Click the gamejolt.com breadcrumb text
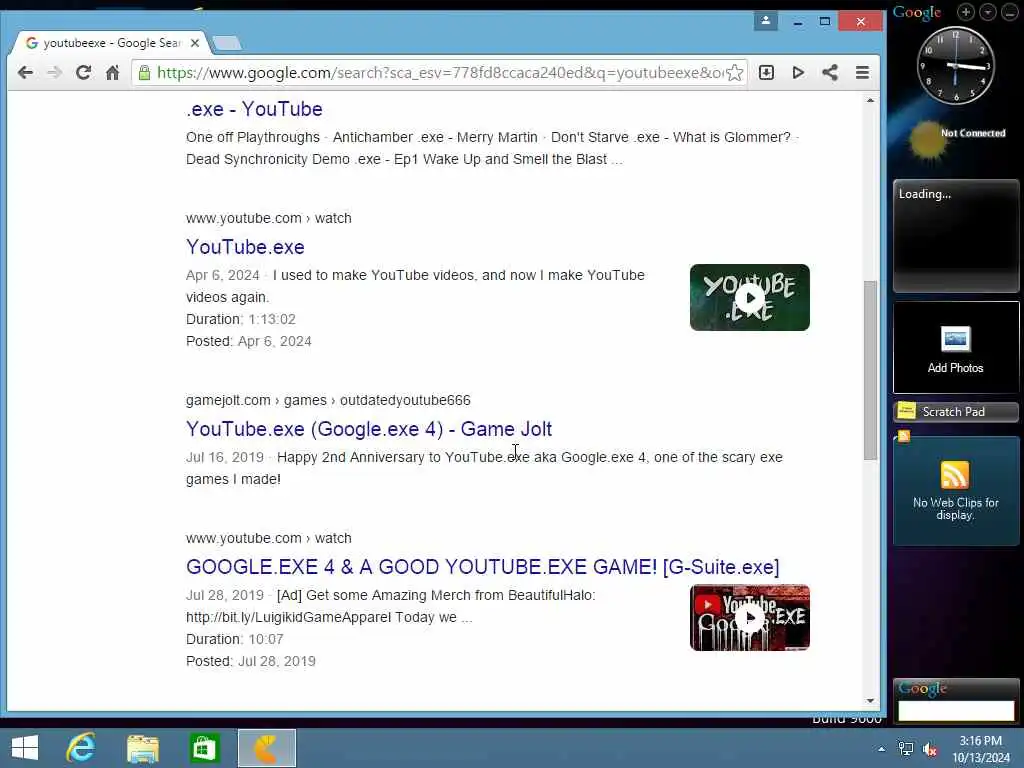1024x768 pixels. (x=328, y=400)
